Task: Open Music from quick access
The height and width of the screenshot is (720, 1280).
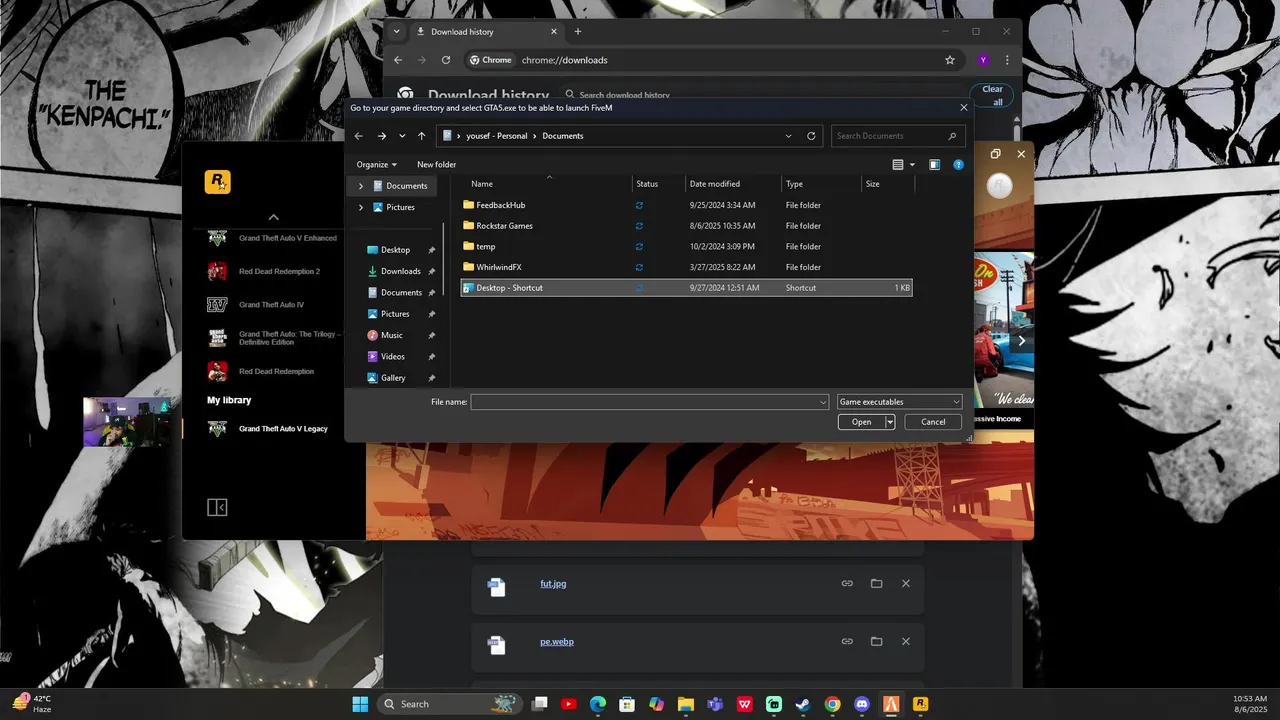Action: 391,335
